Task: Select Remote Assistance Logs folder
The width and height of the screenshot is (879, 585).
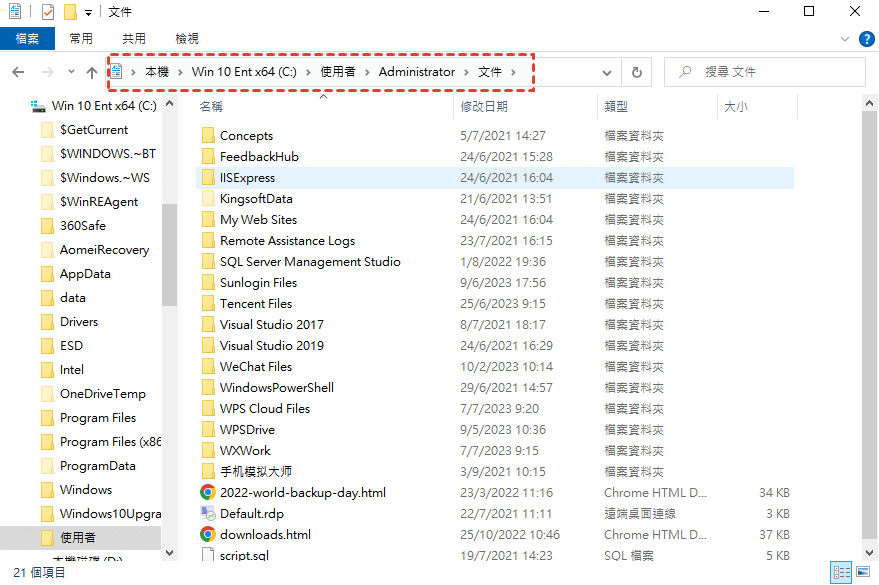Action: click(x=288, y=240)
